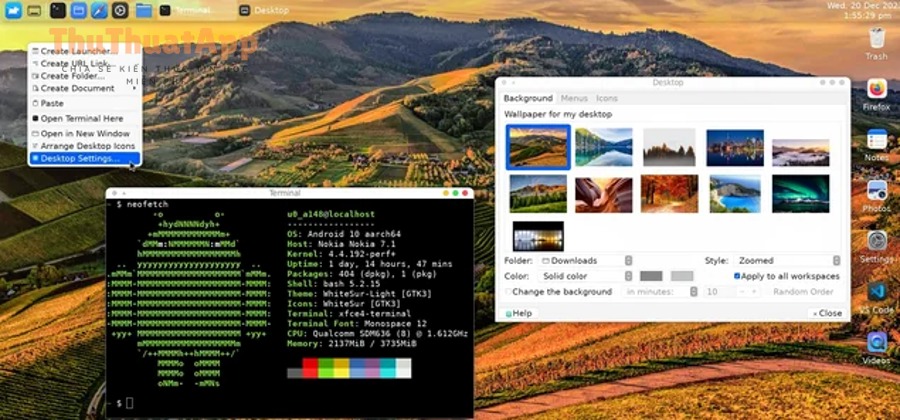900x420 pixels.
Task: Select the autumn forest path wallpaper
Action: tap(669, 193)
